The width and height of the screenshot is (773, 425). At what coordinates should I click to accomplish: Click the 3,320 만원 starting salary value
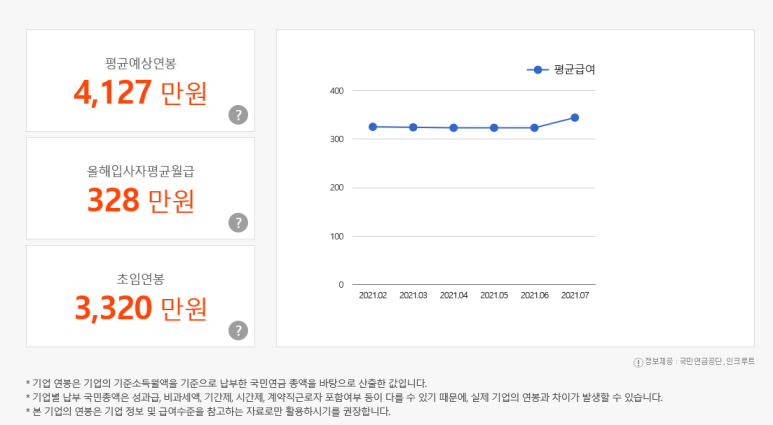[140, 307]
